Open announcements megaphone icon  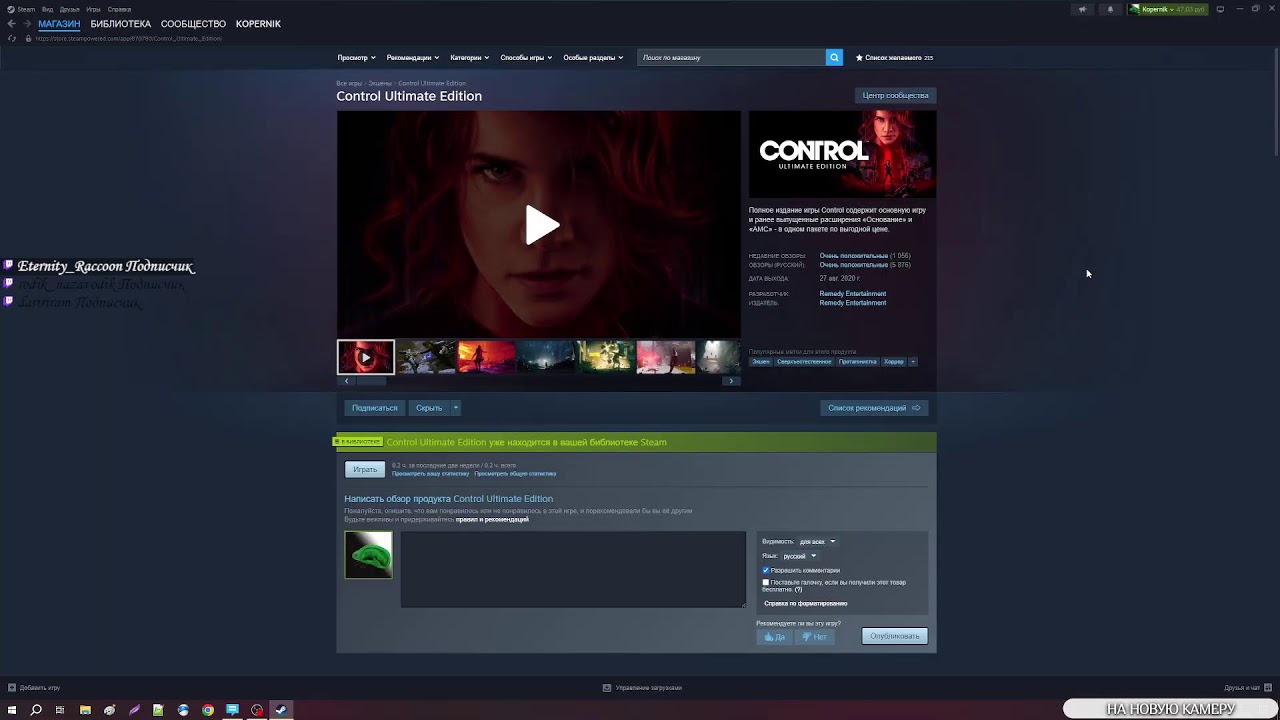[x=1082, y=9]
